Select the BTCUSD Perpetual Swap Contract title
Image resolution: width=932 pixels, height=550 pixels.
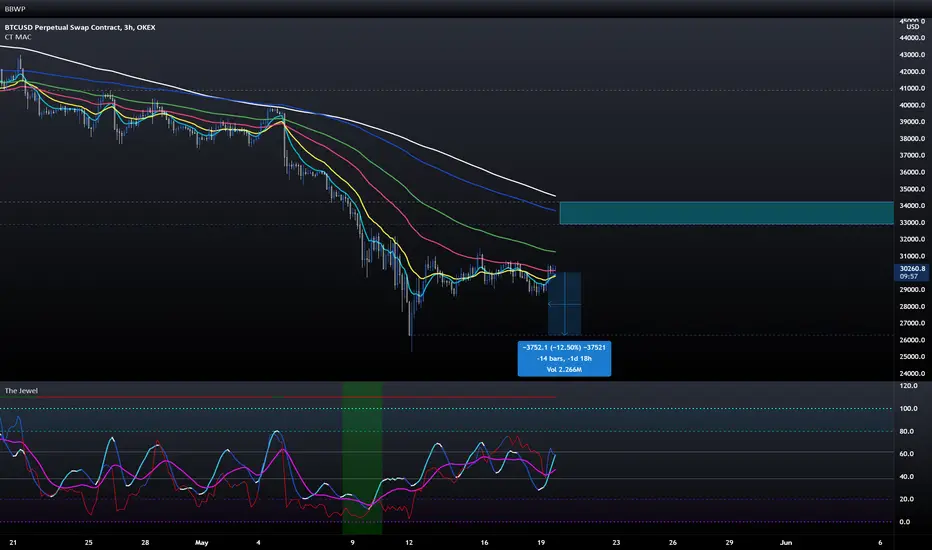pos(80,27)
